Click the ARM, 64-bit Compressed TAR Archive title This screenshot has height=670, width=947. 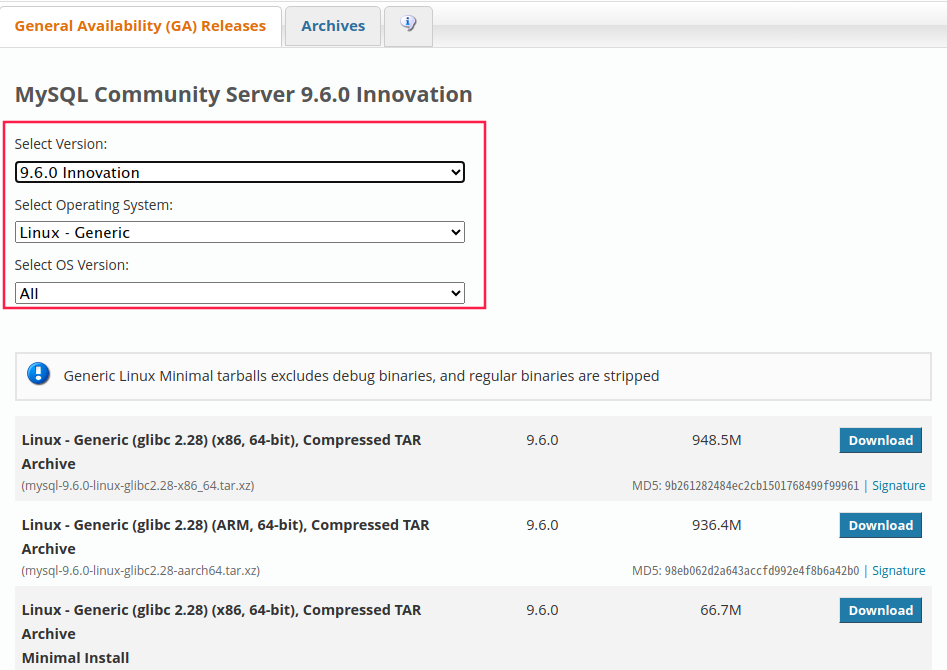point(225,536)
